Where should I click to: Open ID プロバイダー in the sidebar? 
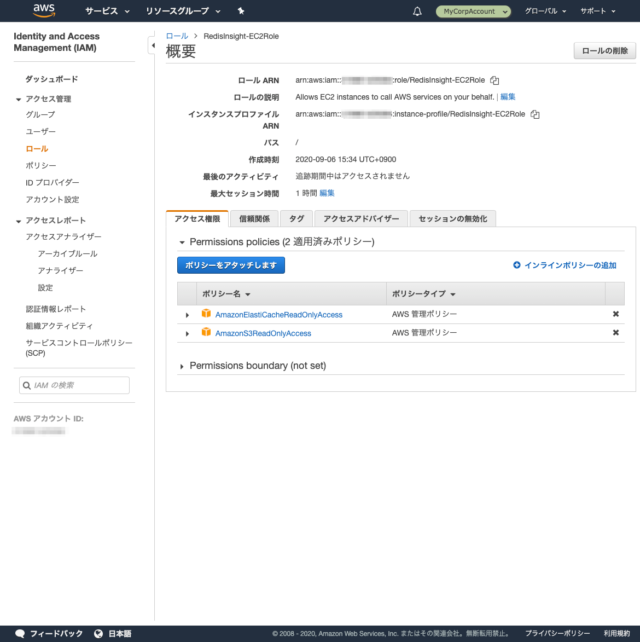pyautogui.click(x=52, y=183)
